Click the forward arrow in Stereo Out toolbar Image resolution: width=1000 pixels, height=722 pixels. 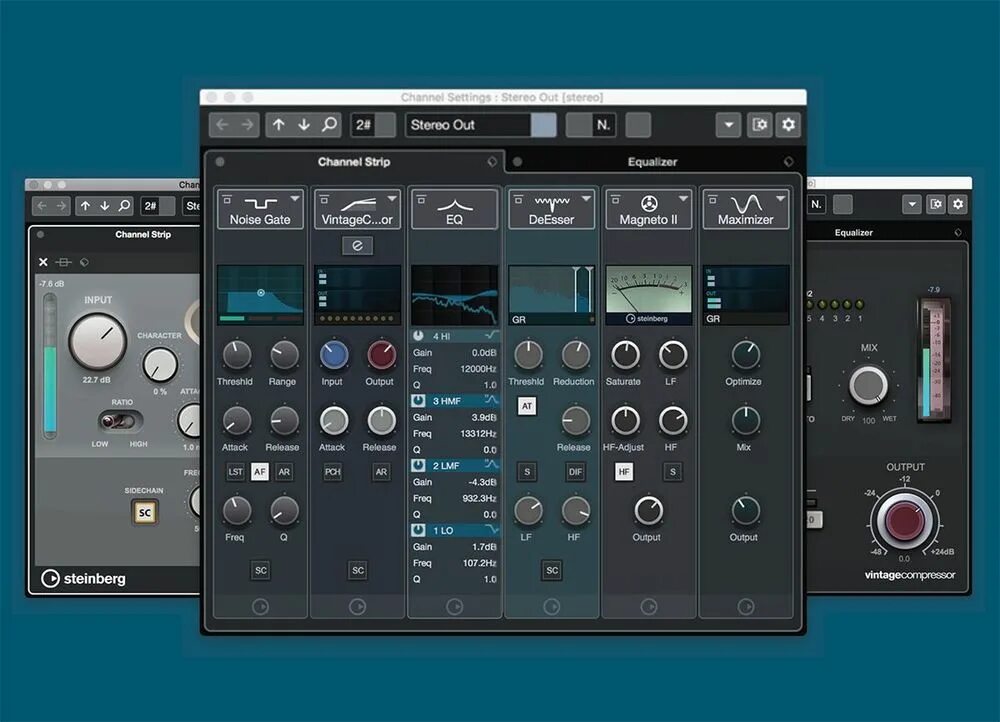247,125
